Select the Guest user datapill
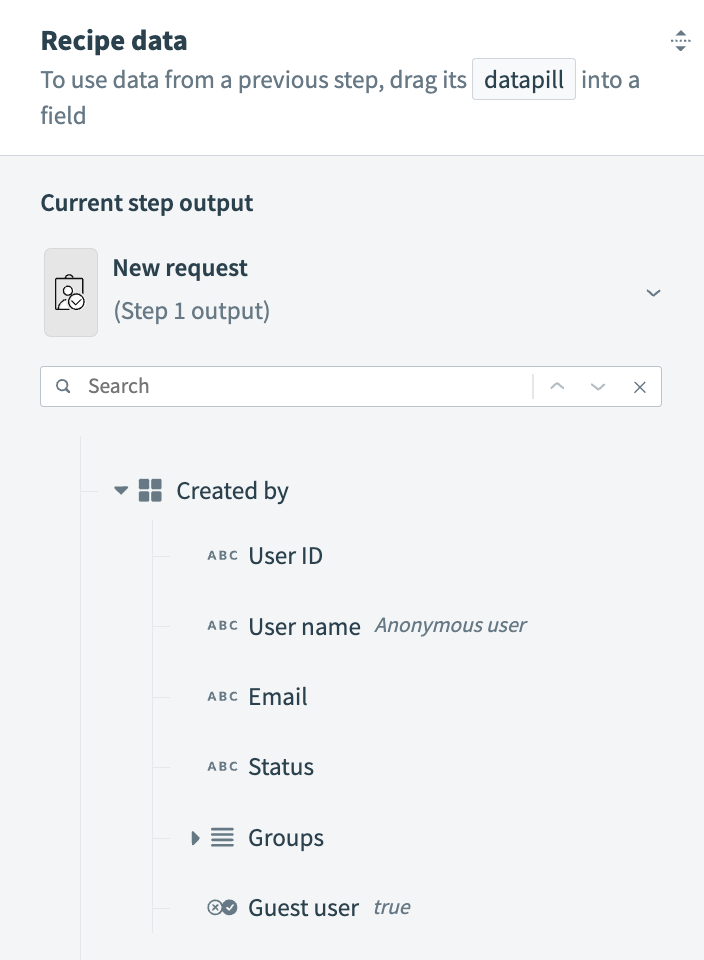This screenshot has width=704, height=960. click(x=303, y=908)
